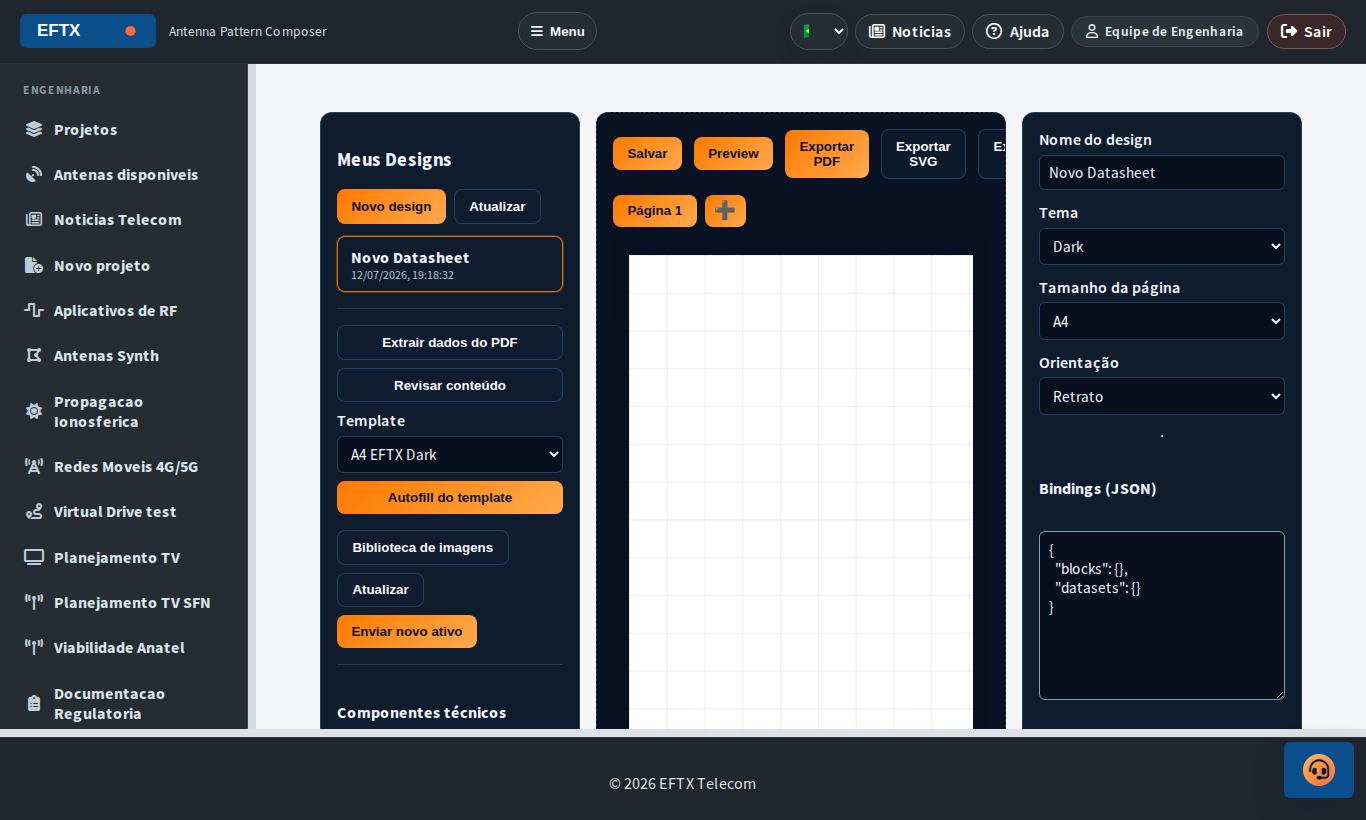Viewport: 1366px width, 820px height.
Task: Click the newspaper icon in top Noticias button
Action: 877,31
